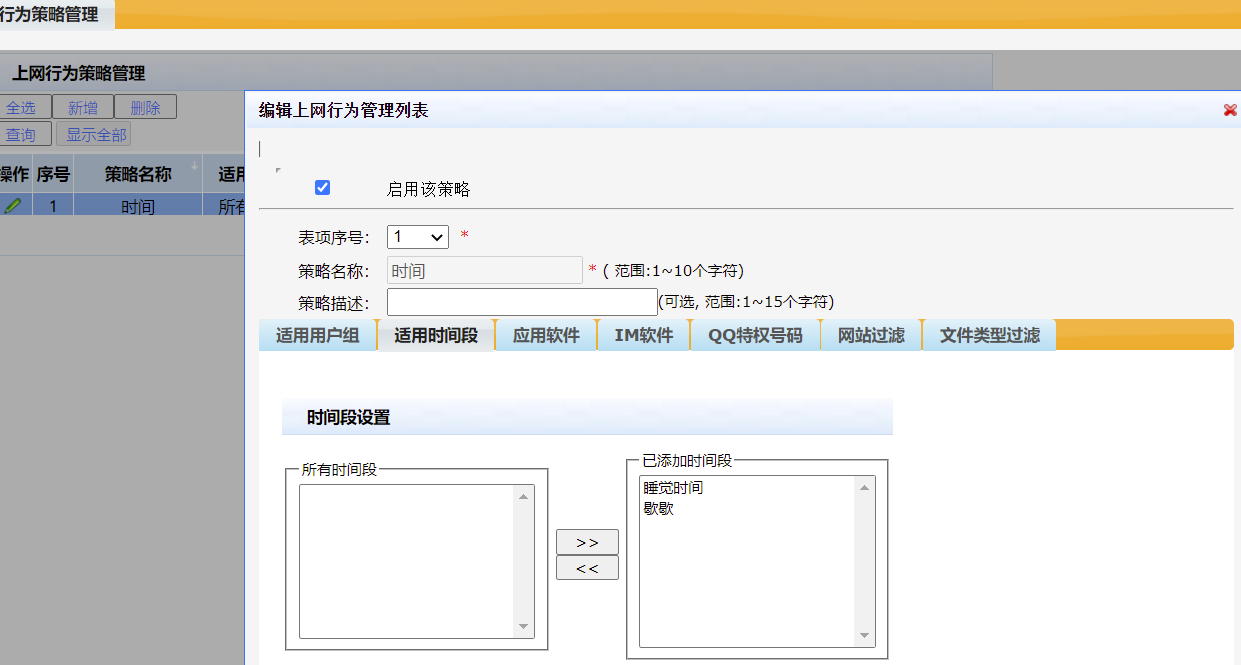Image resolution: width=1241 pixels, height=665 pixels.
Task: Click the up arrow of the 已添加时间段 list scrollbar
Action: [864, 487]
